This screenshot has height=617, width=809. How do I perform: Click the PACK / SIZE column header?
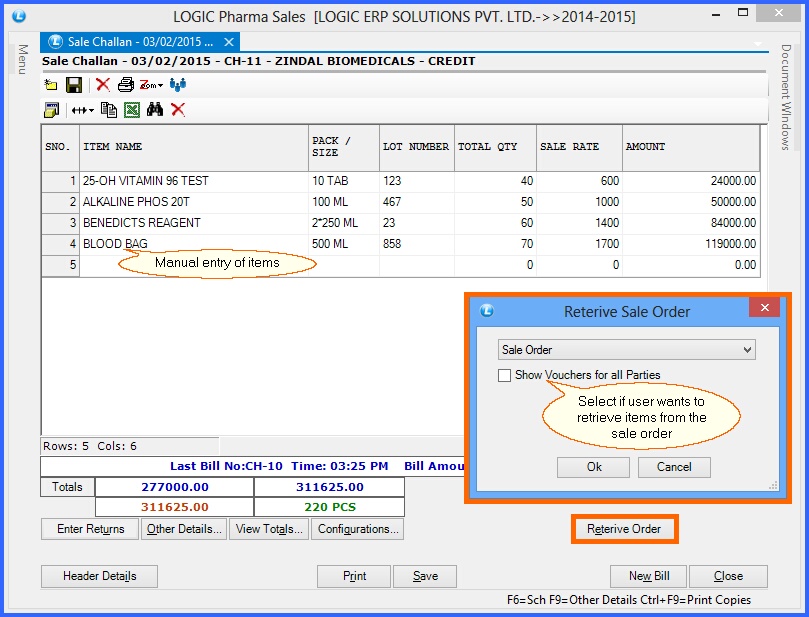pos(344,148)
